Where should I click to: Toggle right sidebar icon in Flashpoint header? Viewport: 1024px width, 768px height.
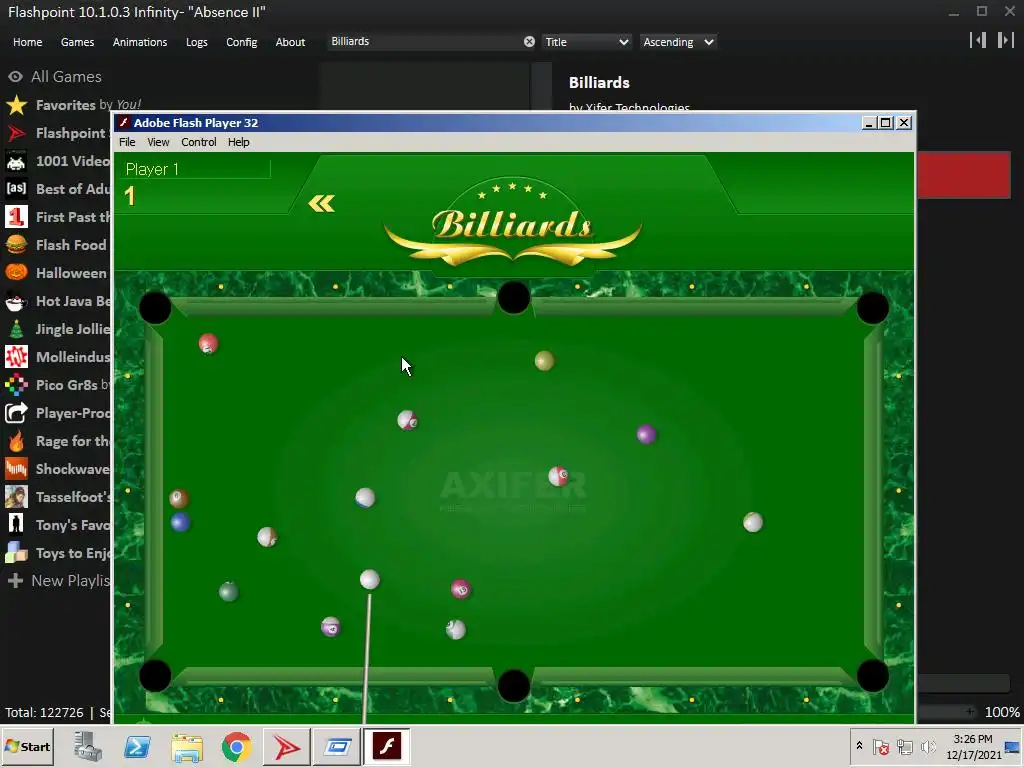click(1005, 40)
